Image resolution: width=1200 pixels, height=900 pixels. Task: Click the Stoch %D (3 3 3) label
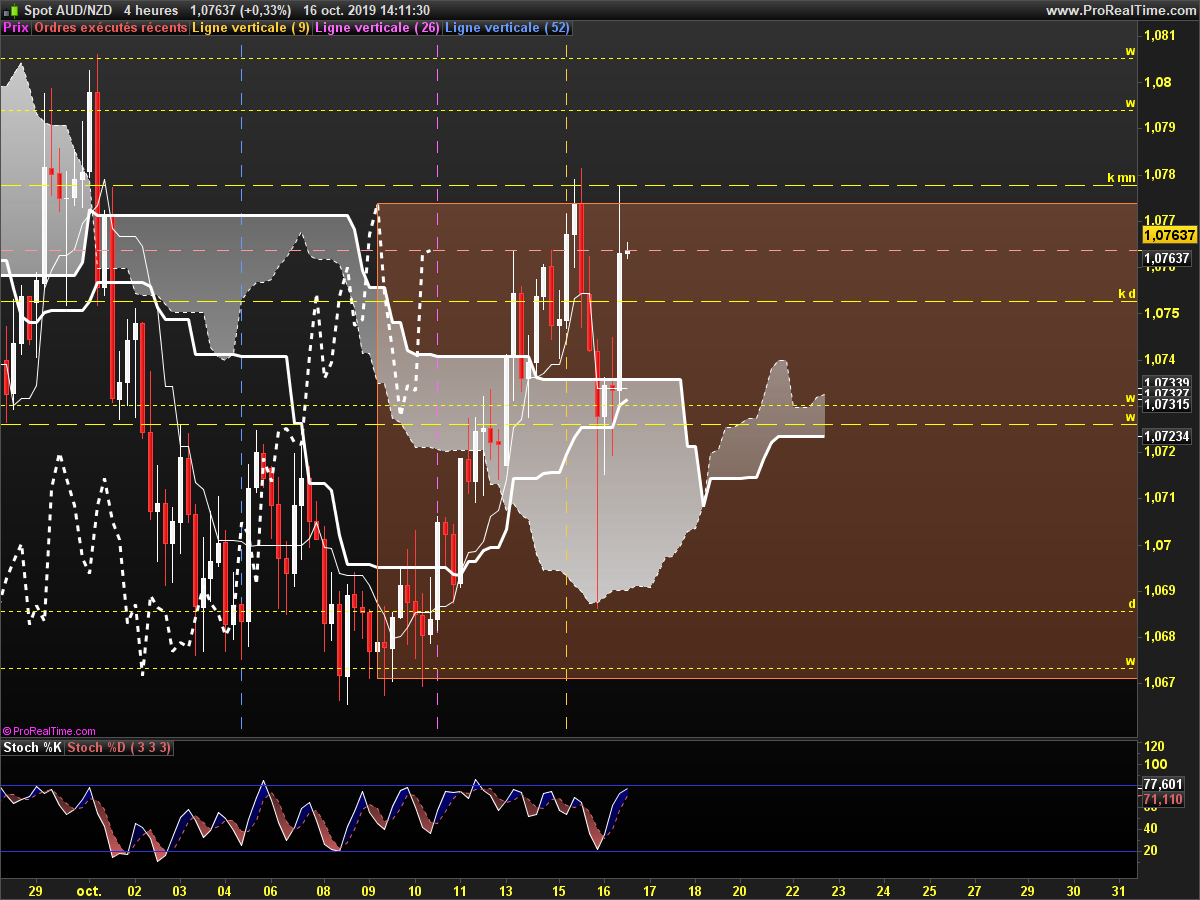click(119, 748)
